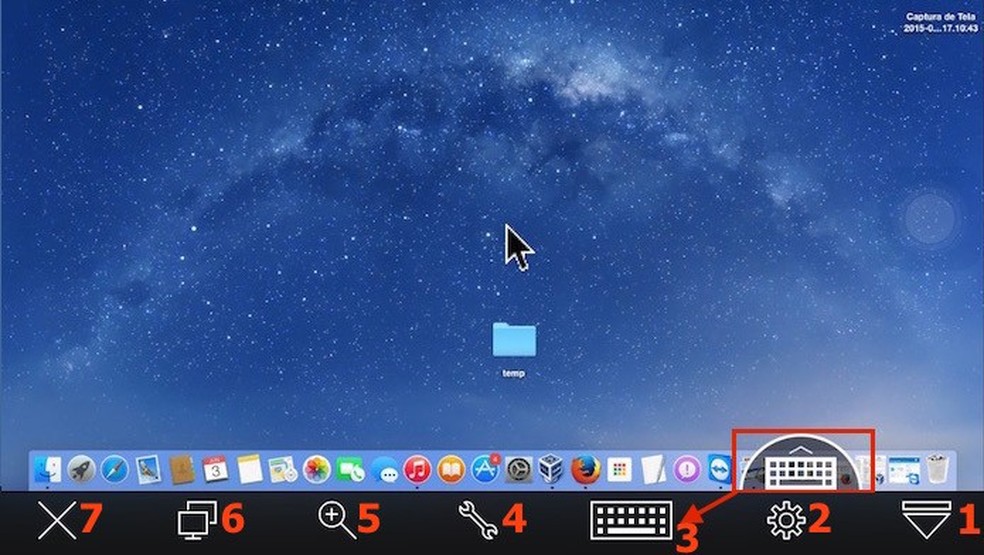Image resolution: width=984 pixels, height=555 pixels.
Task: Open the temp folder on the desktop
Action: point(514,340)
